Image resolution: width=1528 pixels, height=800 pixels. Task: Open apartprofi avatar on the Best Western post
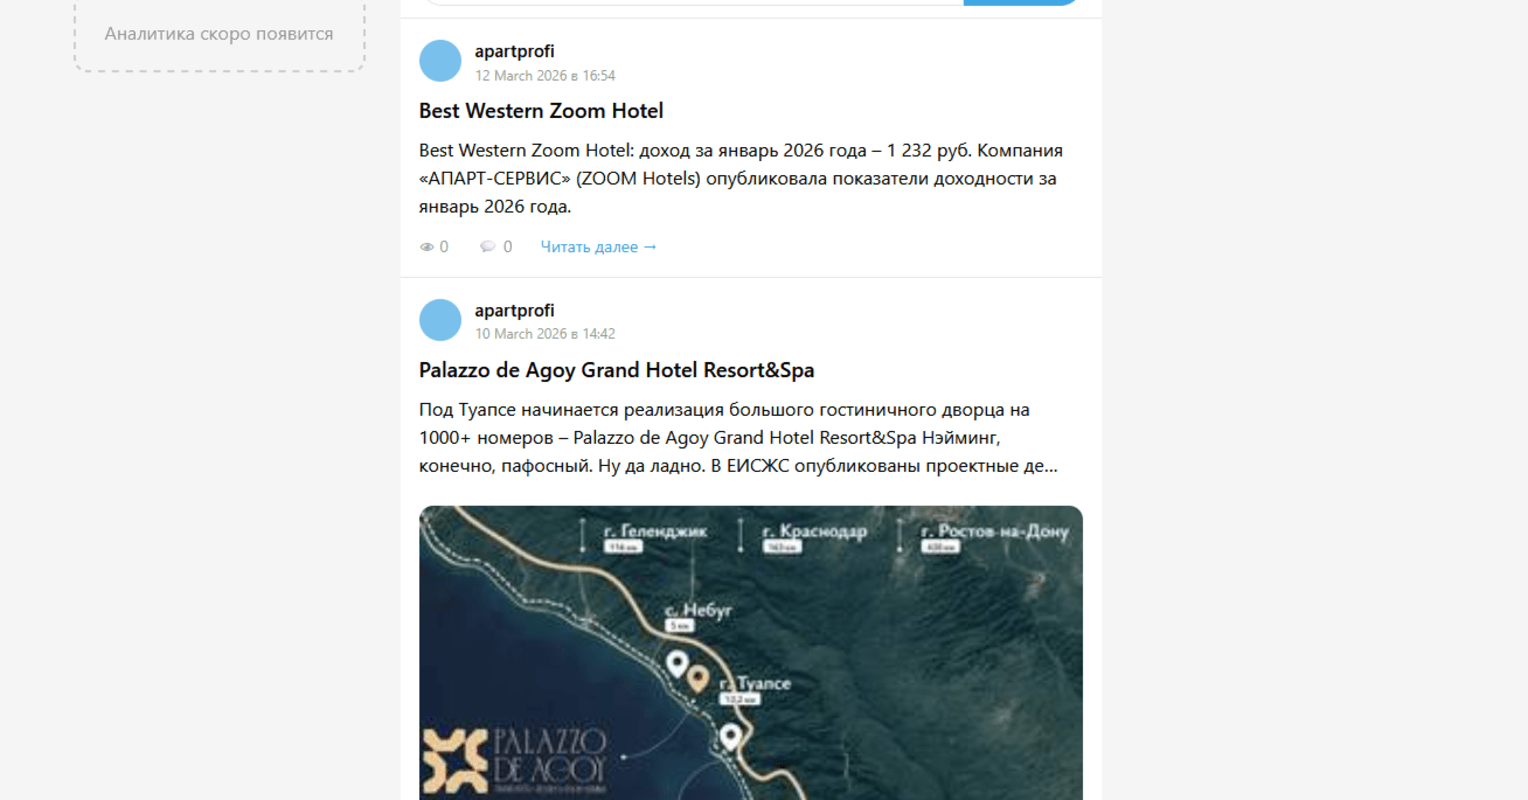440,61
